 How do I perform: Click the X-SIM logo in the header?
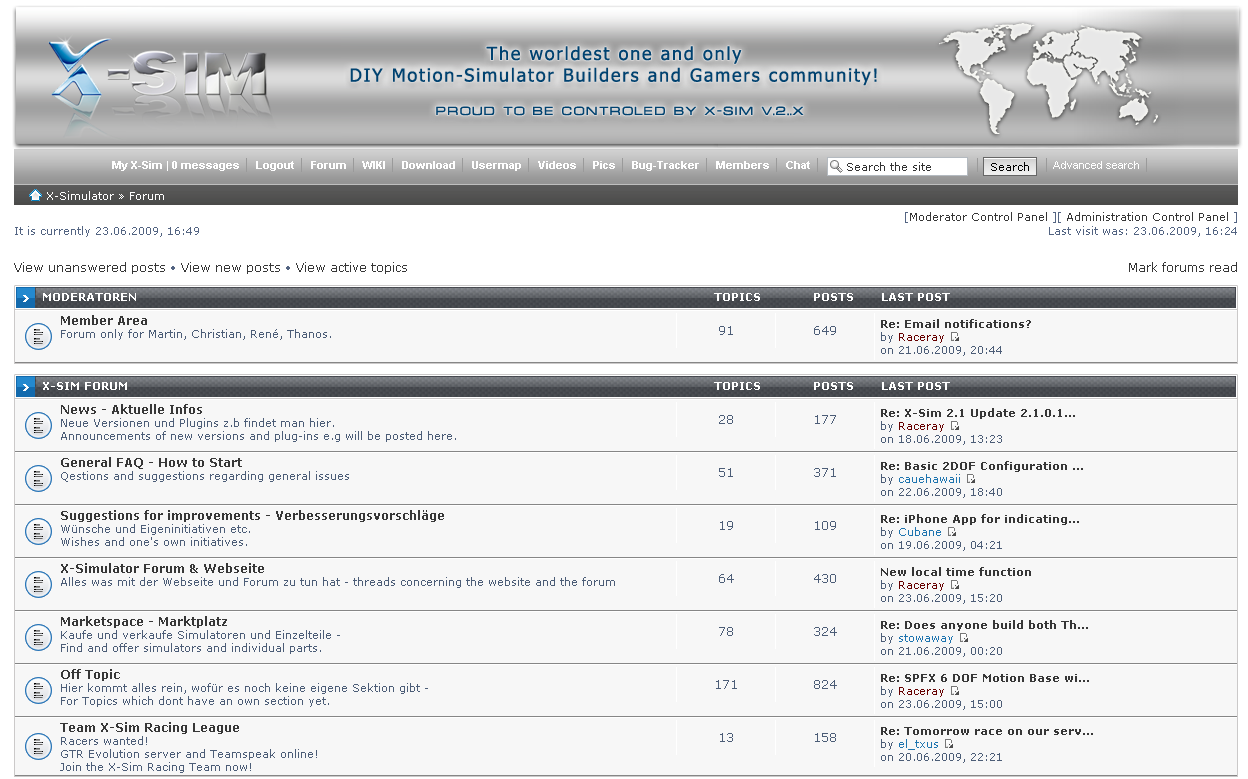pyautogui.click(x=160, y=85)
